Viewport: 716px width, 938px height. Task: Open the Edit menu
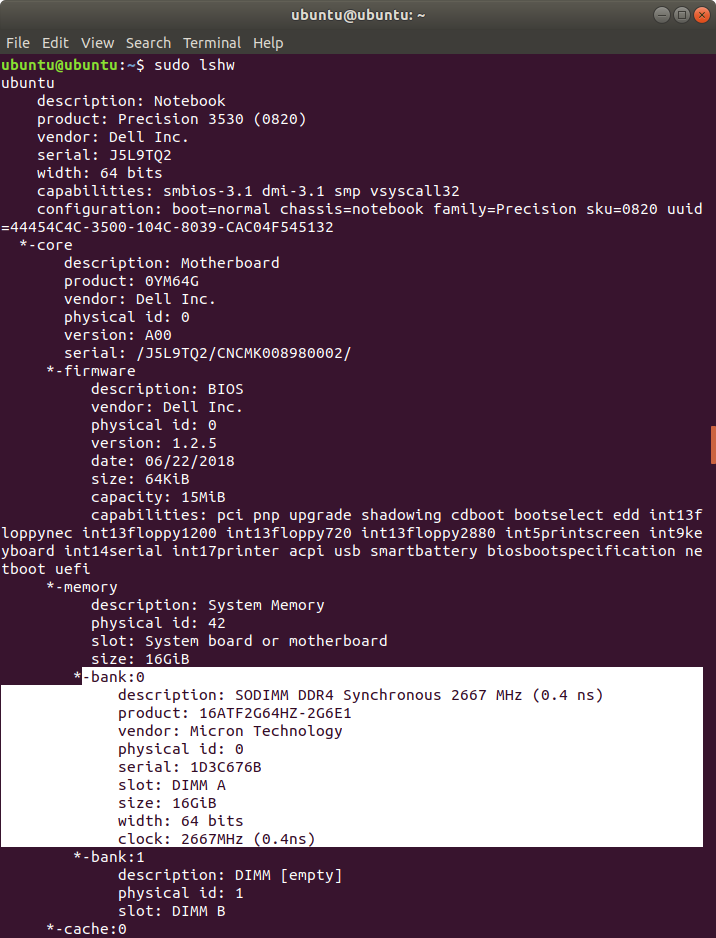55,43
